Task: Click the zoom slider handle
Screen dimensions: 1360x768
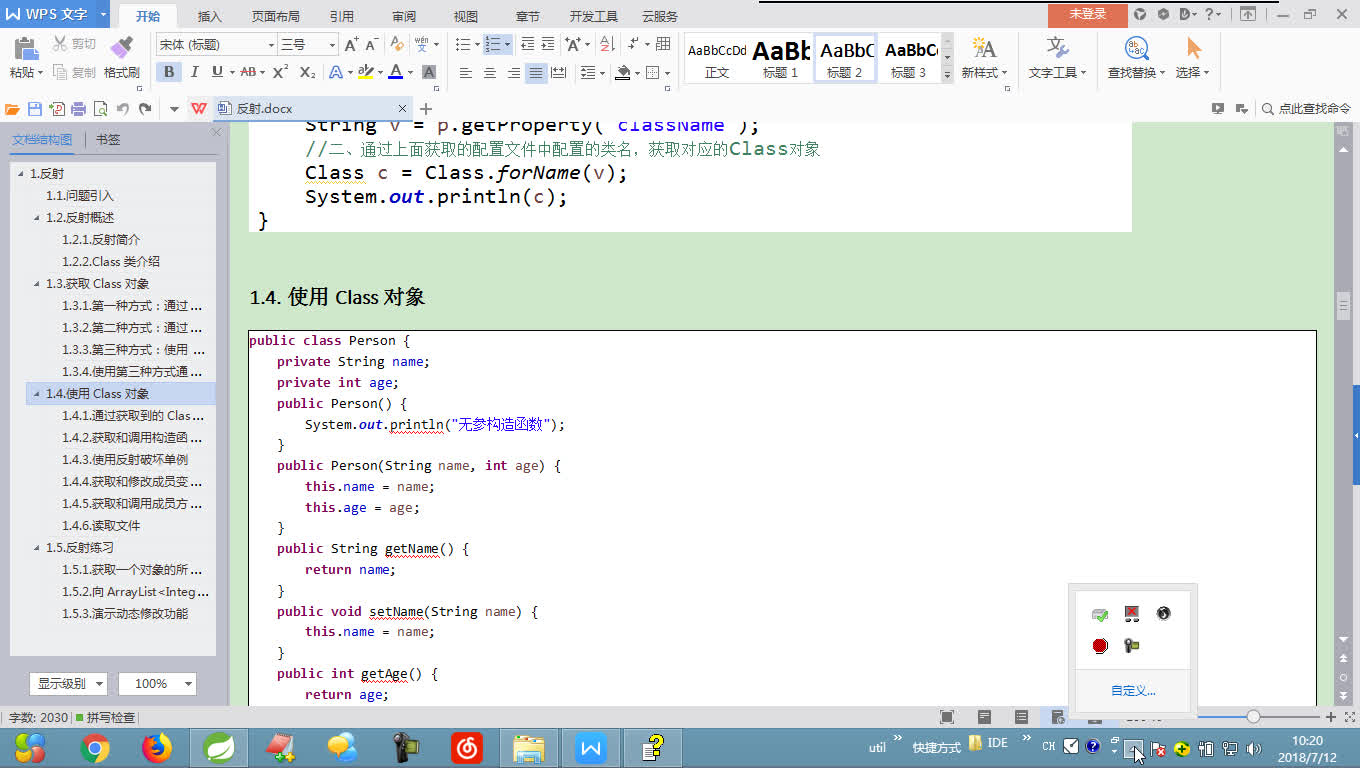Action: (1253, 716)
